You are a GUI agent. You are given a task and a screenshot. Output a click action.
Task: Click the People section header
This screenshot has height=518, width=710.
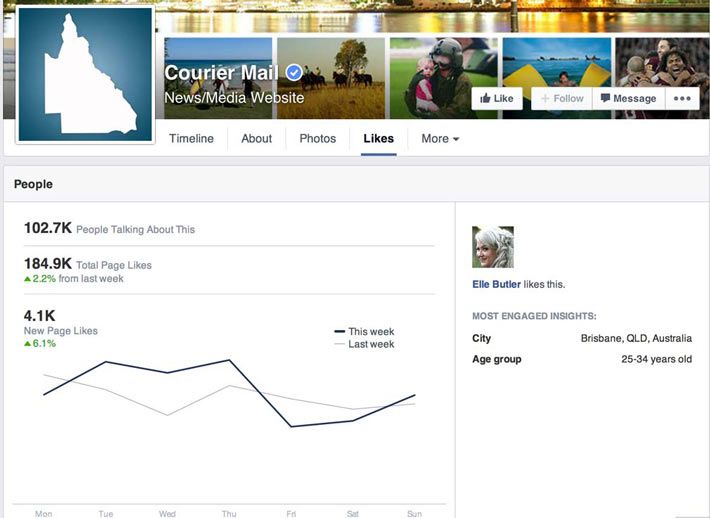pyautogui.click(x=33, y=184)
